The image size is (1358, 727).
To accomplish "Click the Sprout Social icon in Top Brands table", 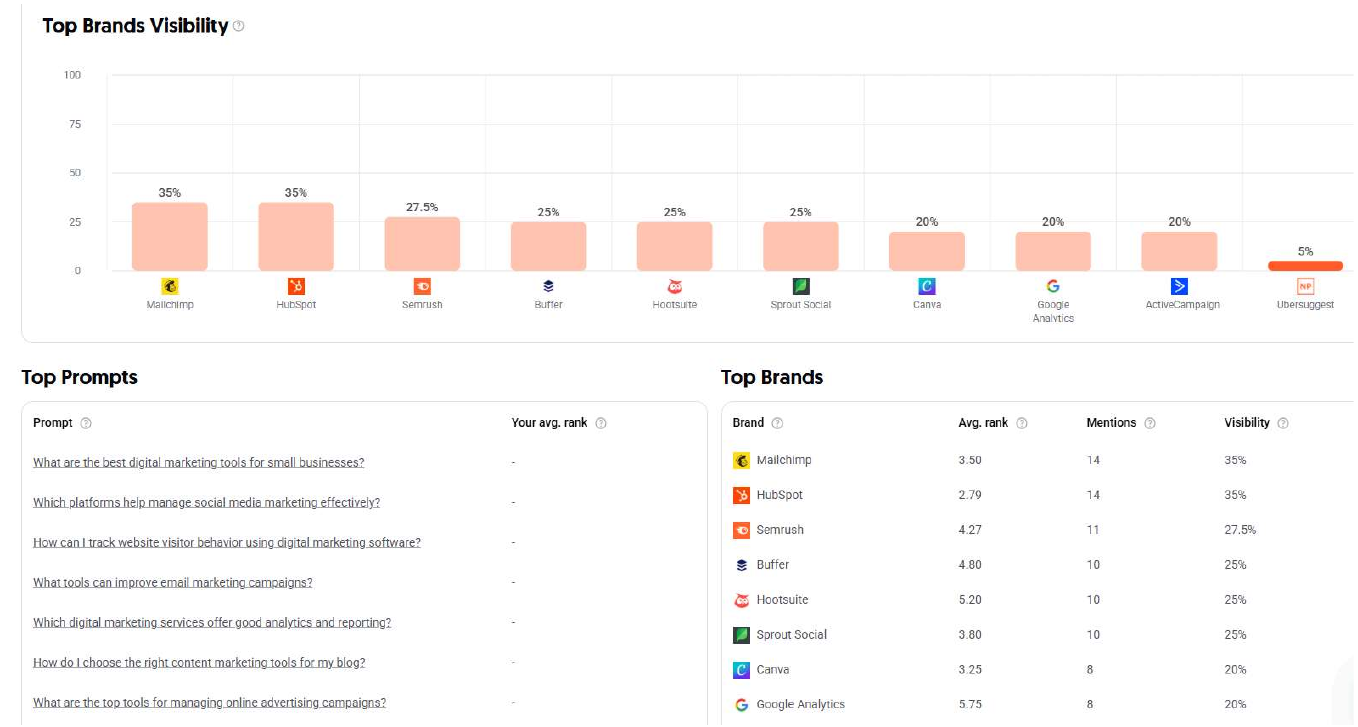I will 742,635.
